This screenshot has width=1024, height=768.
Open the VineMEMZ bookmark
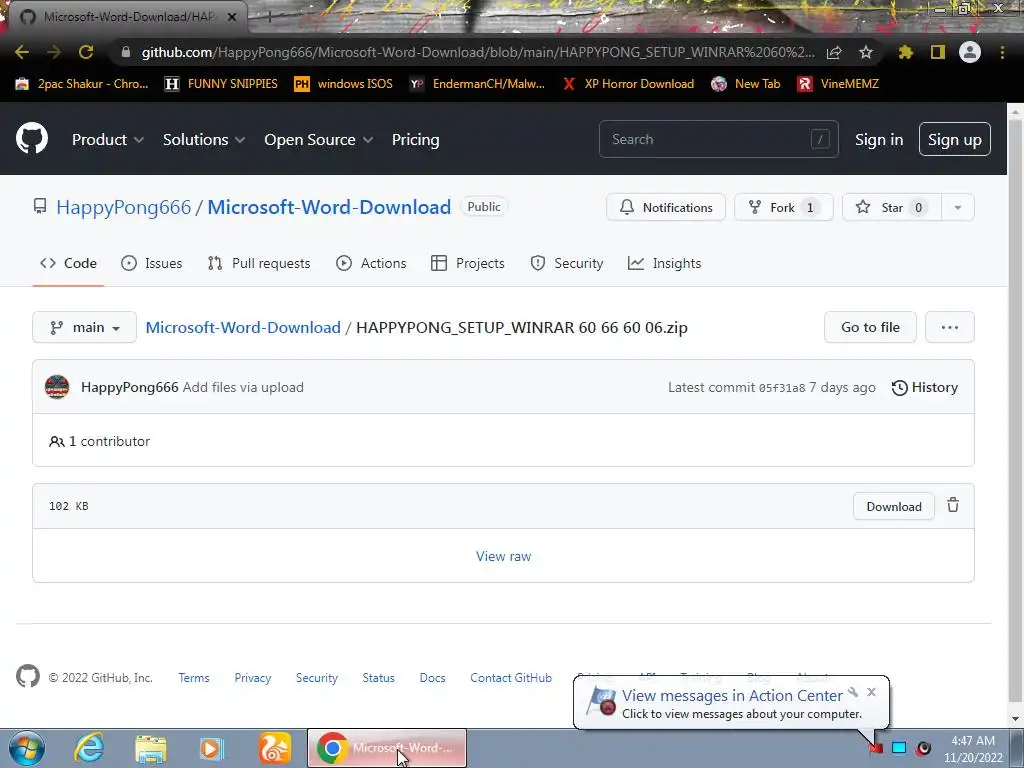(x=838, y=84)
